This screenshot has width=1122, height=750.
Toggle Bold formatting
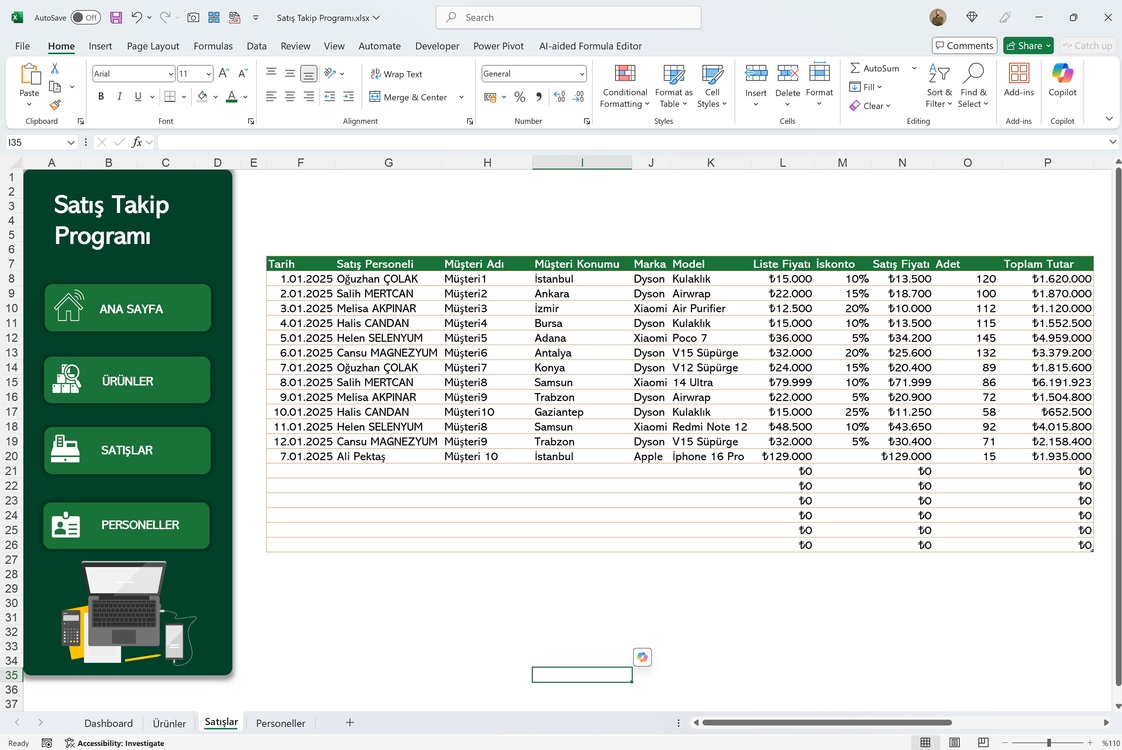click(101, 97)
